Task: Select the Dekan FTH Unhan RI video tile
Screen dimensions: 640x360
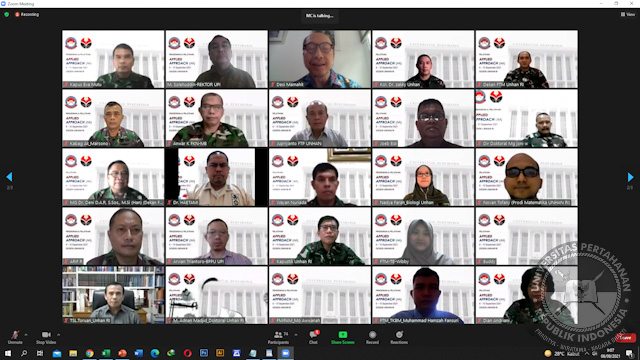Action: 527,59
